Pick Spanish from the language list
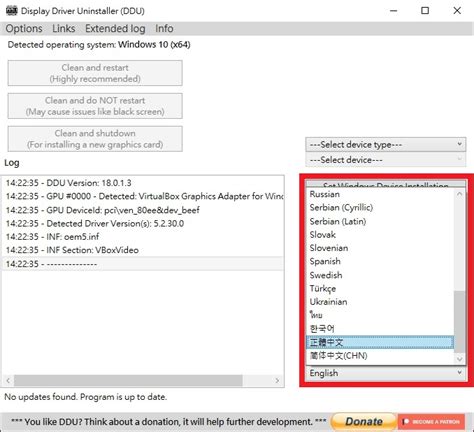The image size is (474, 432). coord(380,261)
